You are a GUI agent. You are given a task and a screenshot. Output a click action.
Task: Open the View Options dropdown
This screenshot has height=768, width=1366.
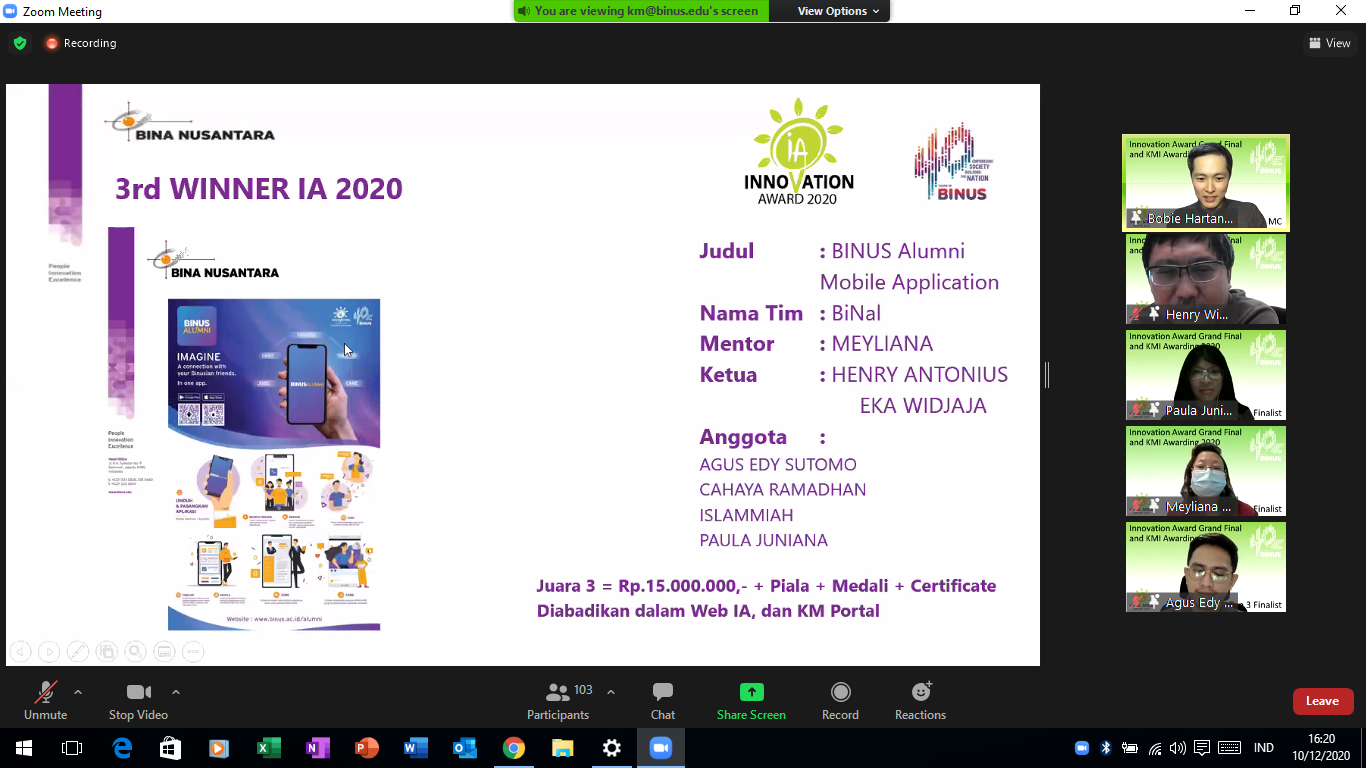[x=838, y=11]
